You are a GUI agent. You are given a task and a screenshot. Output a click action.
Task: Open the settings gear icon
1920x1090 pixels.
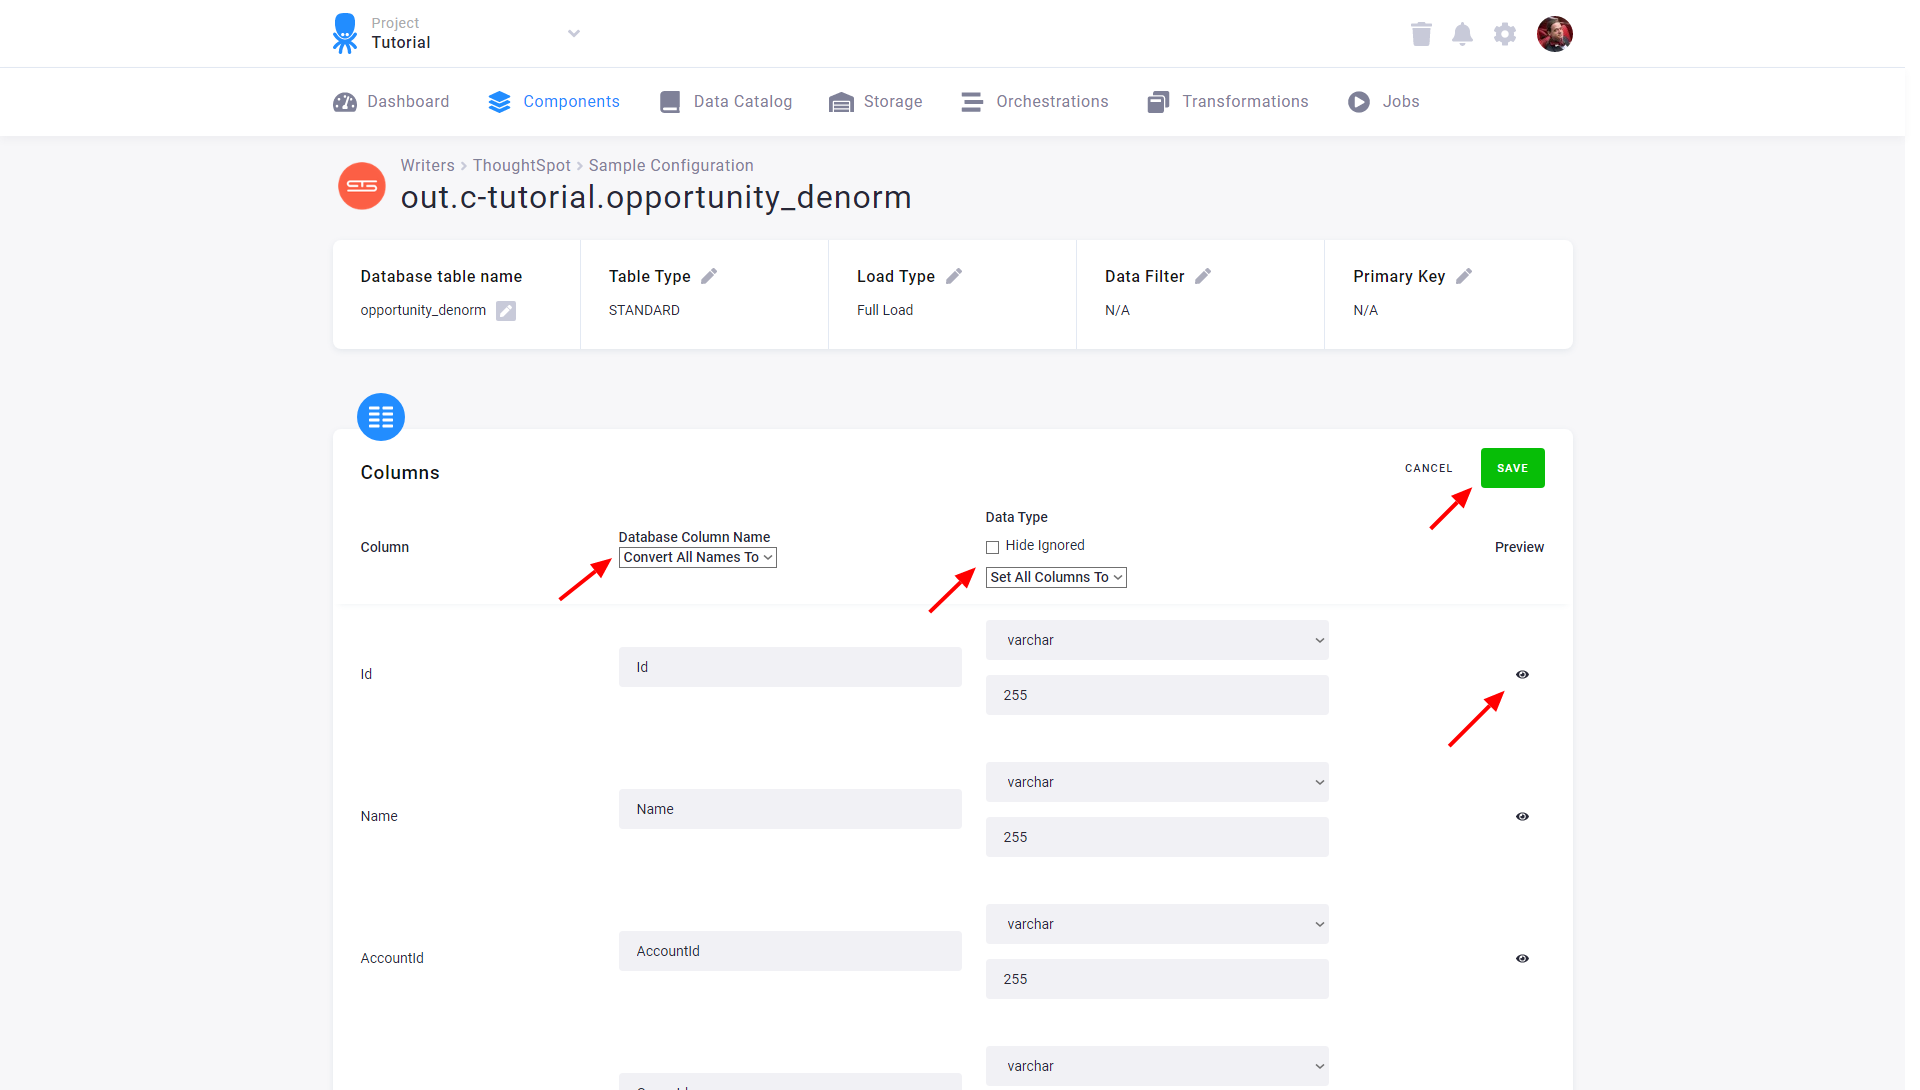point(1504,34)
